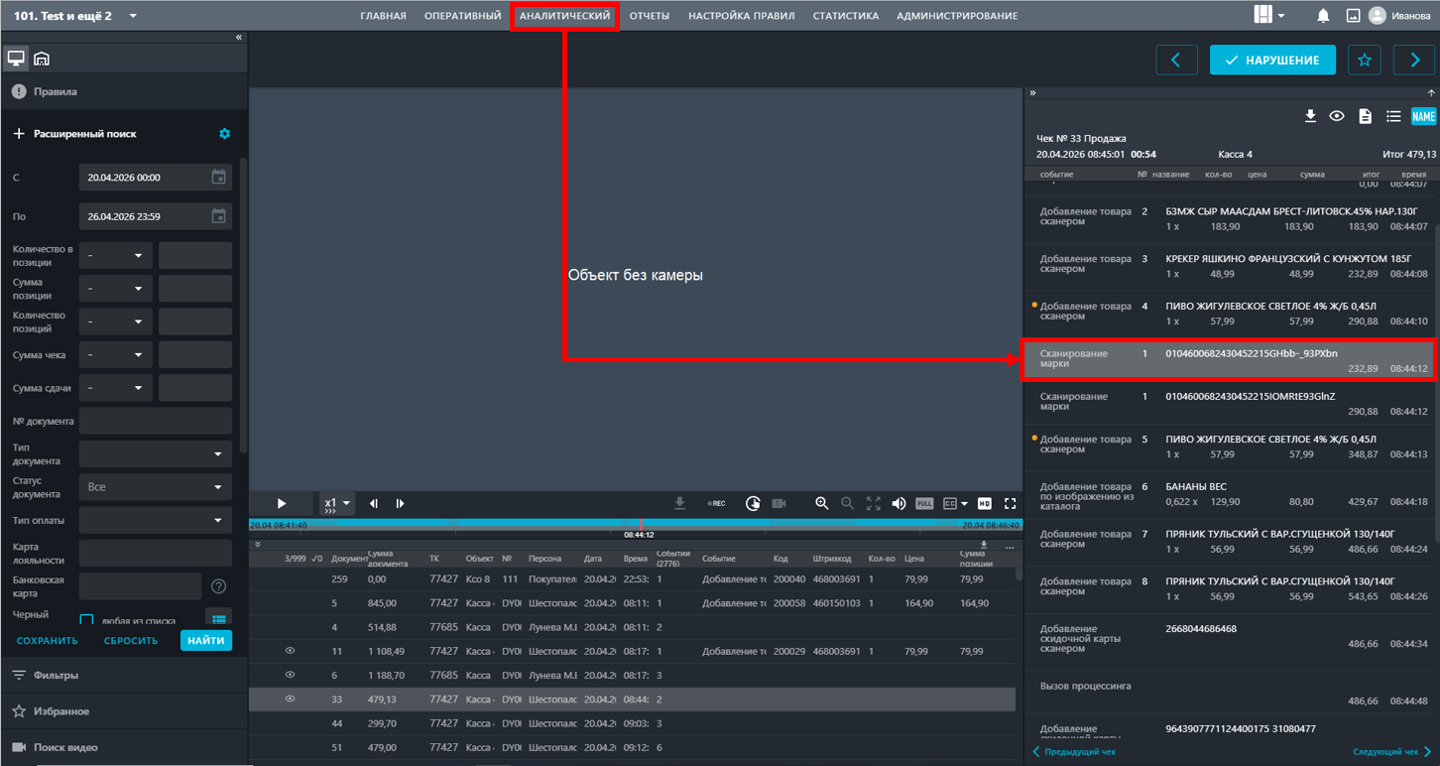Start video playback with the play button
Screen dimensions: 1440x766
point(282,503)
